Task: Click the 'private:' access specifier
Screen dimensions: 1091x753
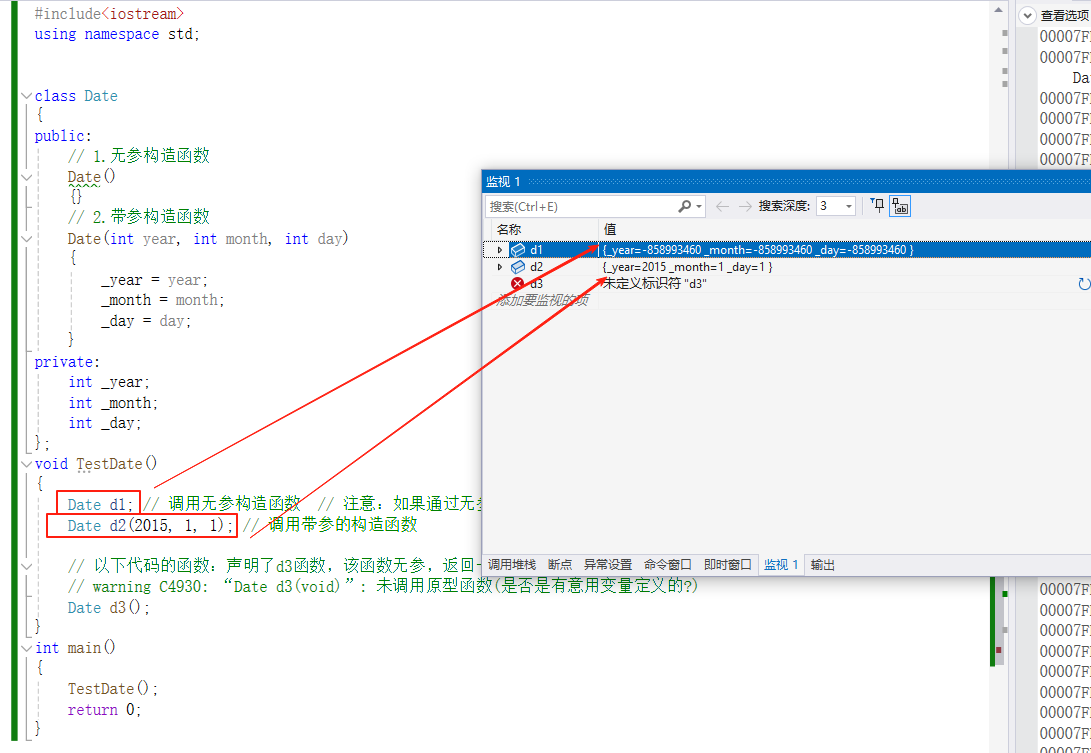Action: [x=67, y=362]
